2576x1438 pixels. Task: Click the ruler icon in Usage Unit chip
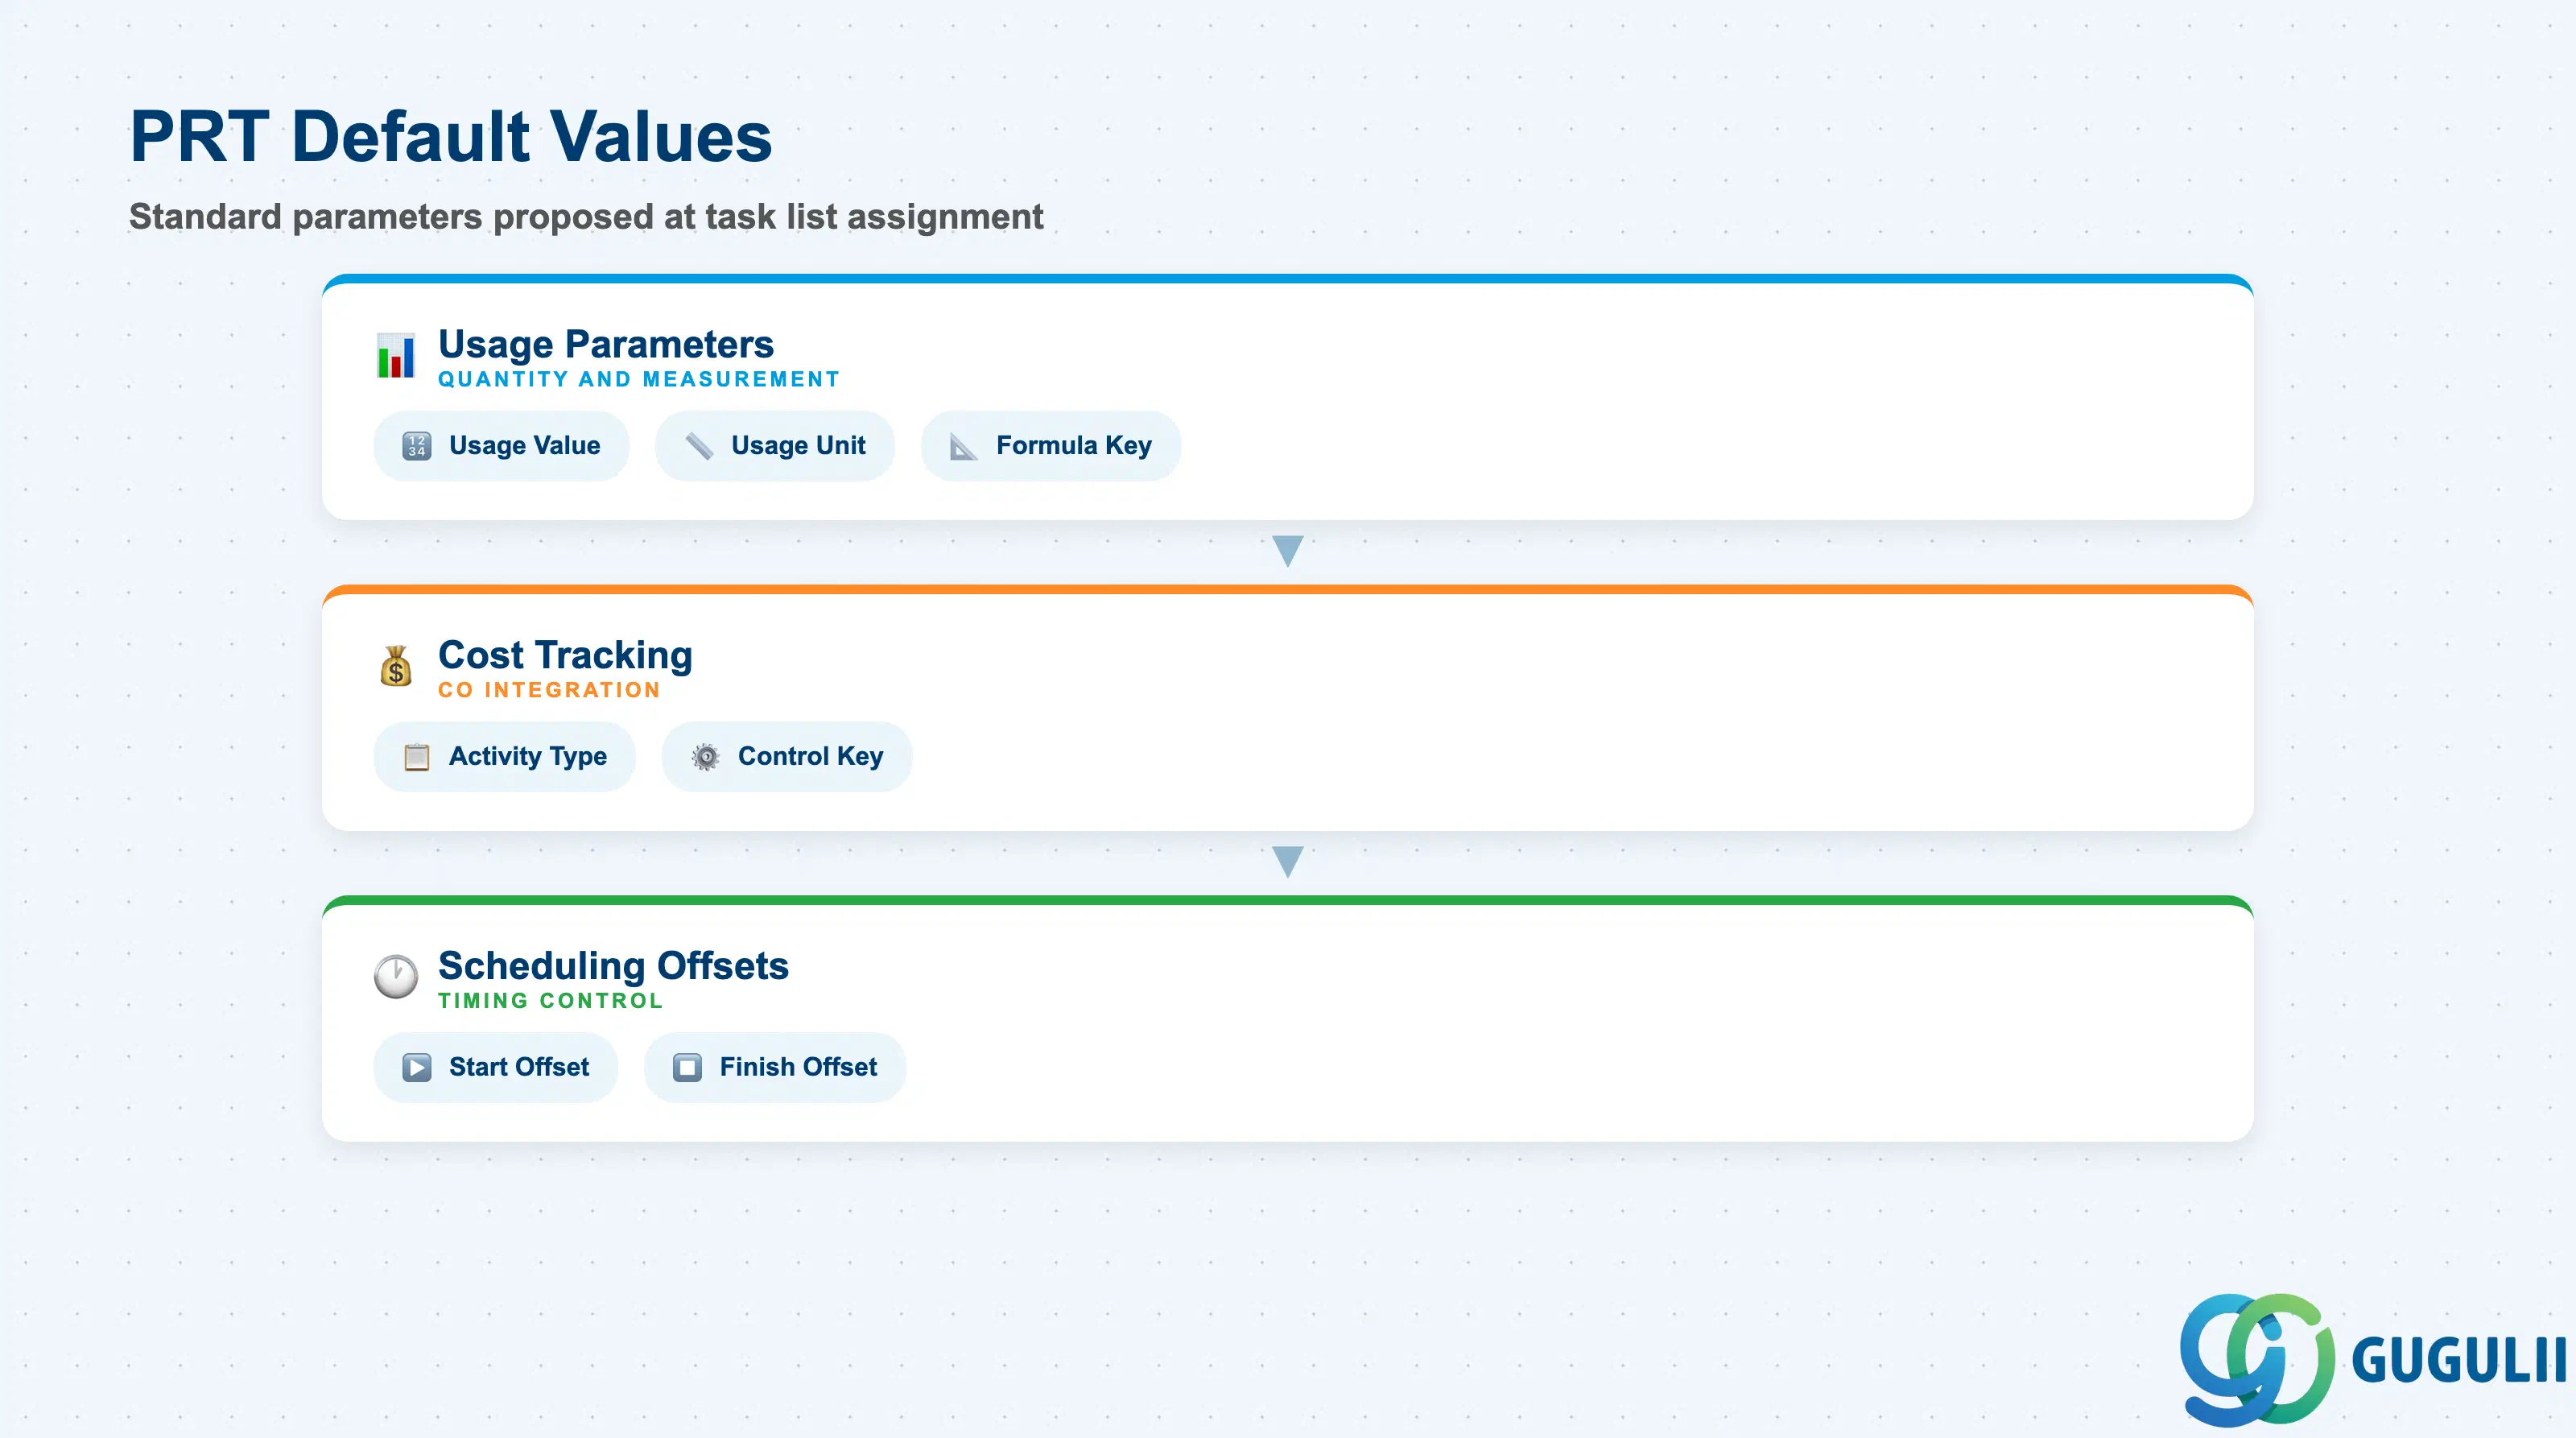click(x=699, y=446)
